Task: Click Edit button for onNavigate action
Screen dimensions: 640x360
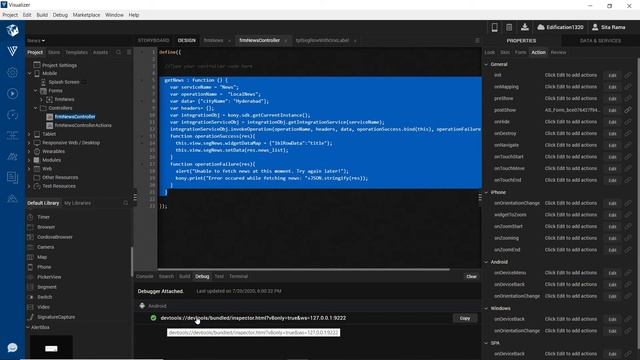Action: click(x=612, y=145)
